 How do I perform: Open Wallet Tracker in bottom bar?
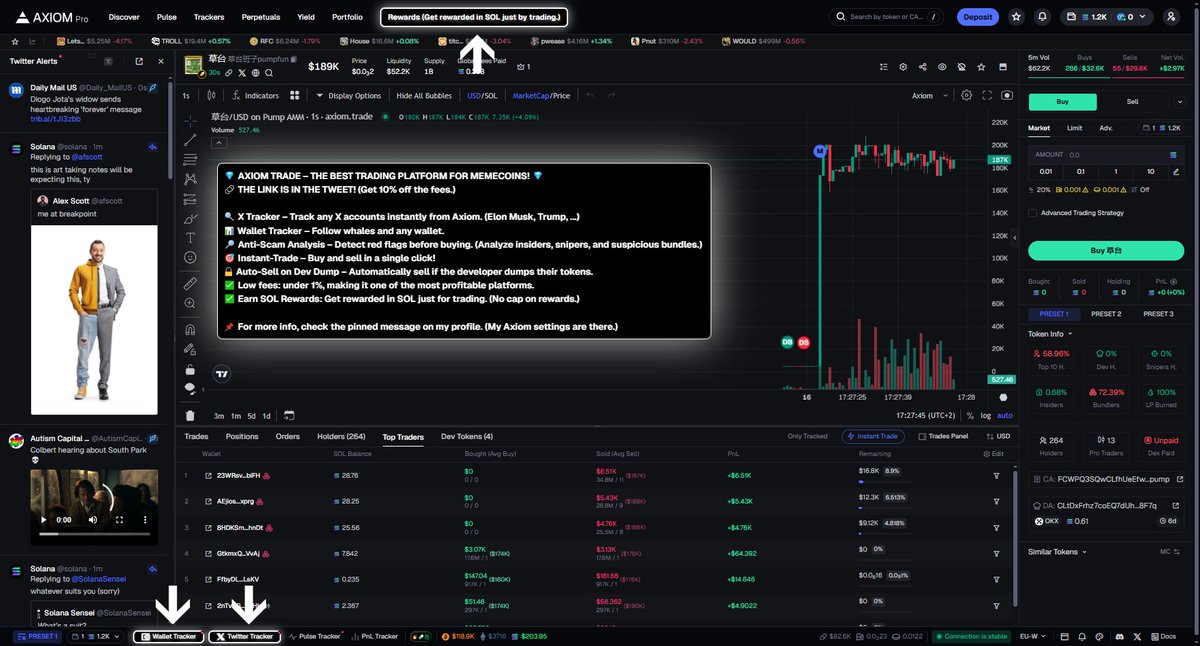[x=169, y=636]
